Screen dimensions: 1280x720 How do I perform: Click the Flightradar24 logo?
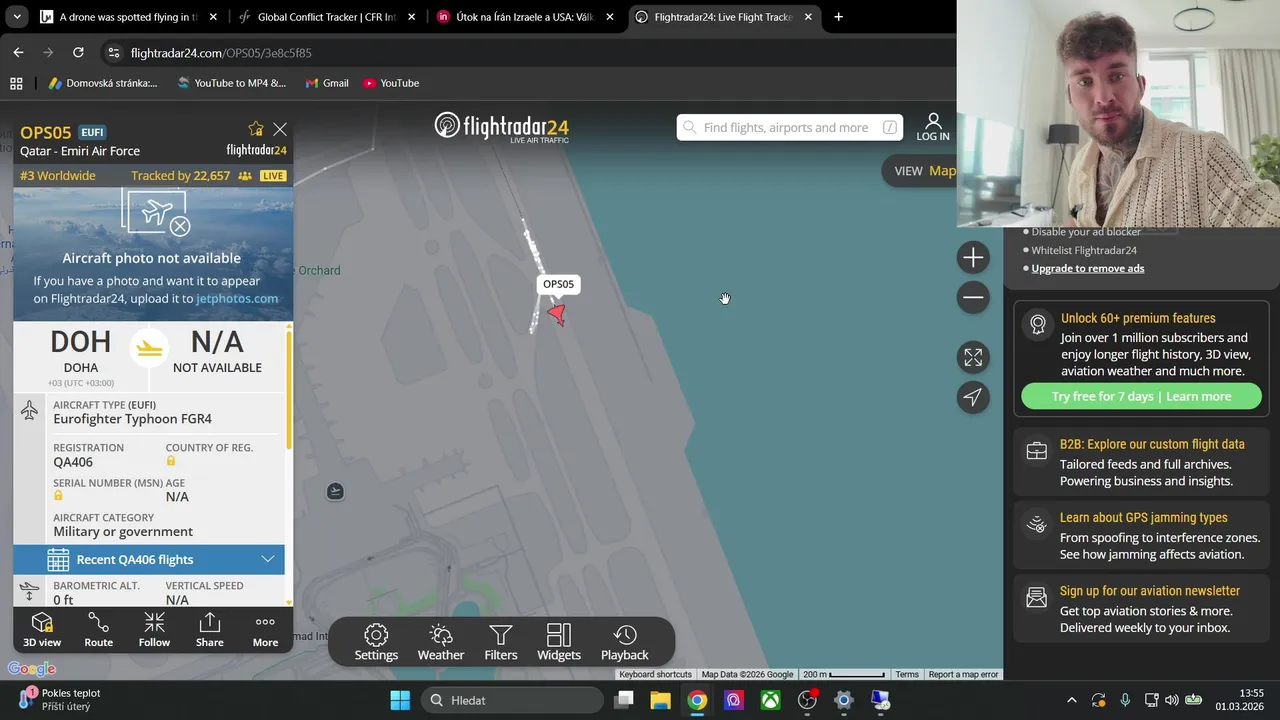click(502, 127)
